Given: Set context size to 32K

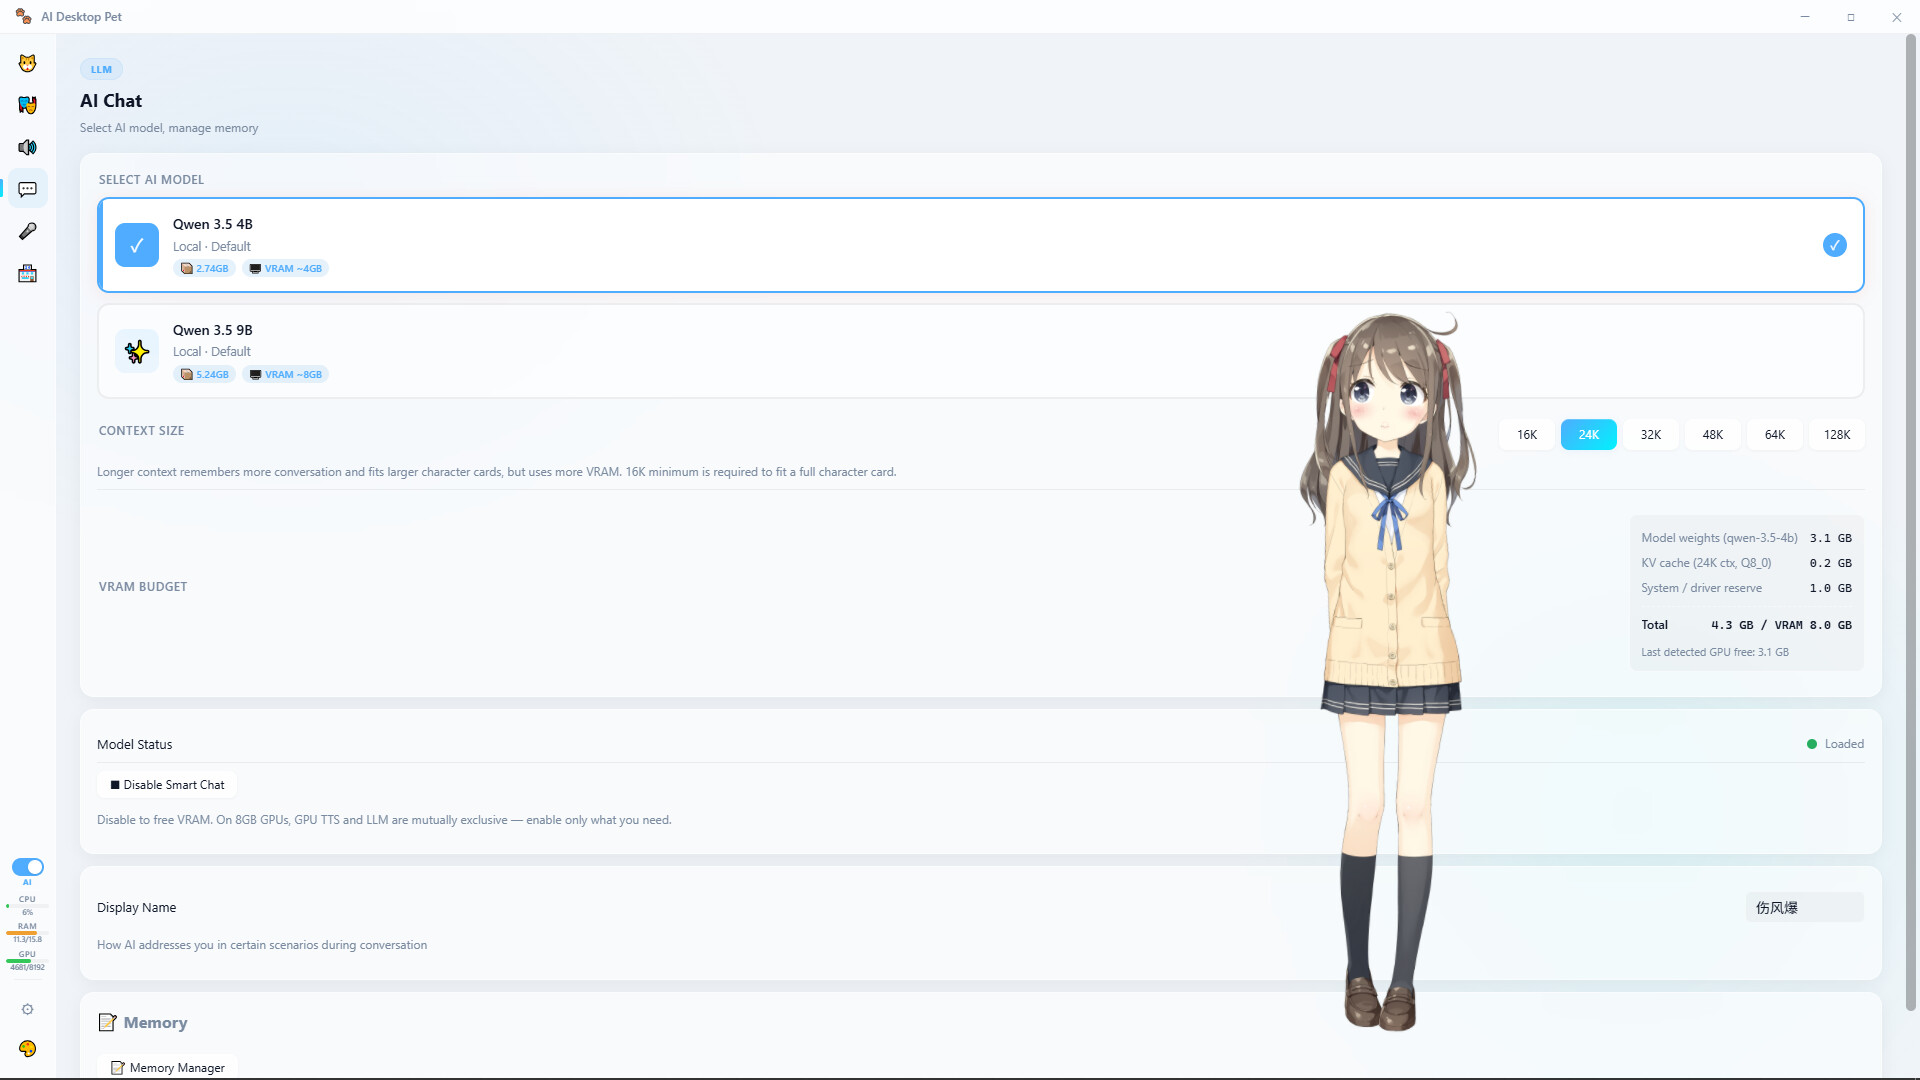Looking at the screenshot, I should (1650, 434).
